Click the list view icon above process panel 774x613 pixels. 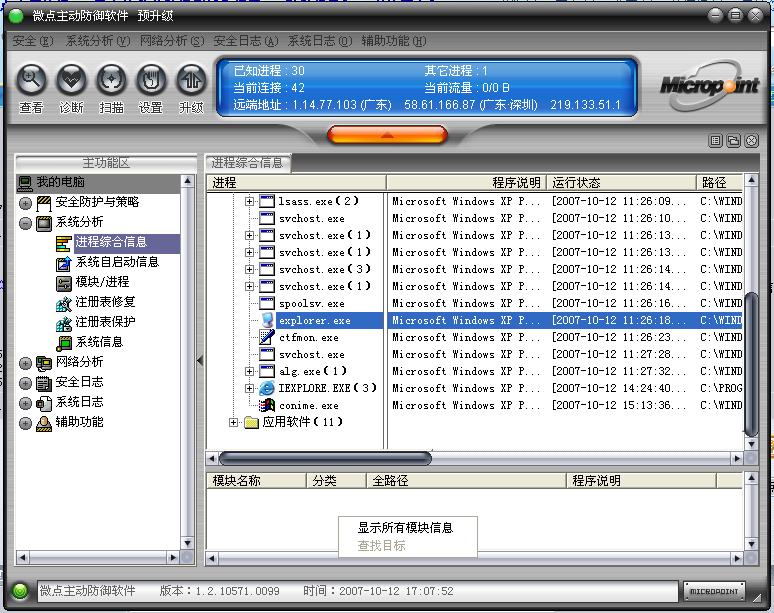pos(715,141)
